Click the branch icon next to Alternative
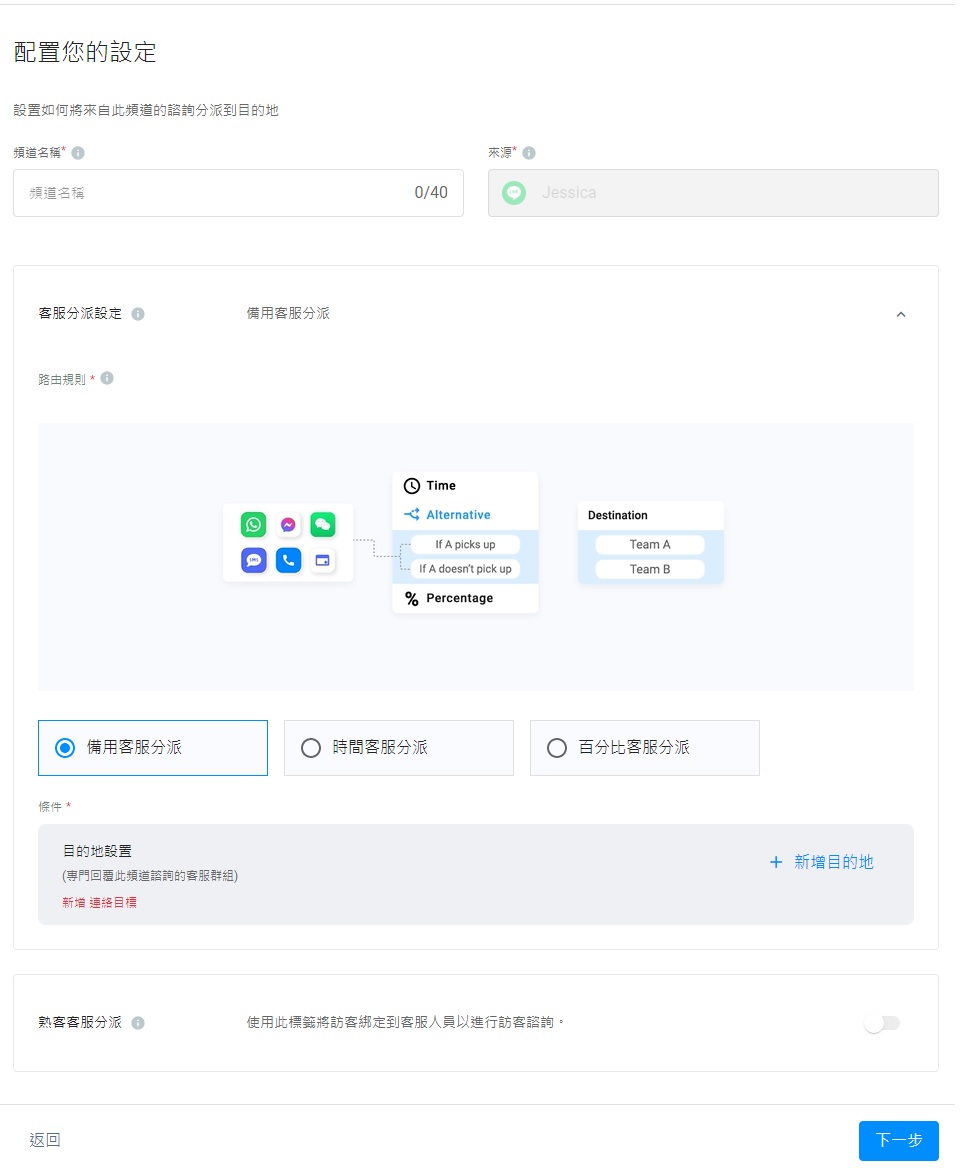Viewport: 971px width, 1174px height. pos(412,514)
